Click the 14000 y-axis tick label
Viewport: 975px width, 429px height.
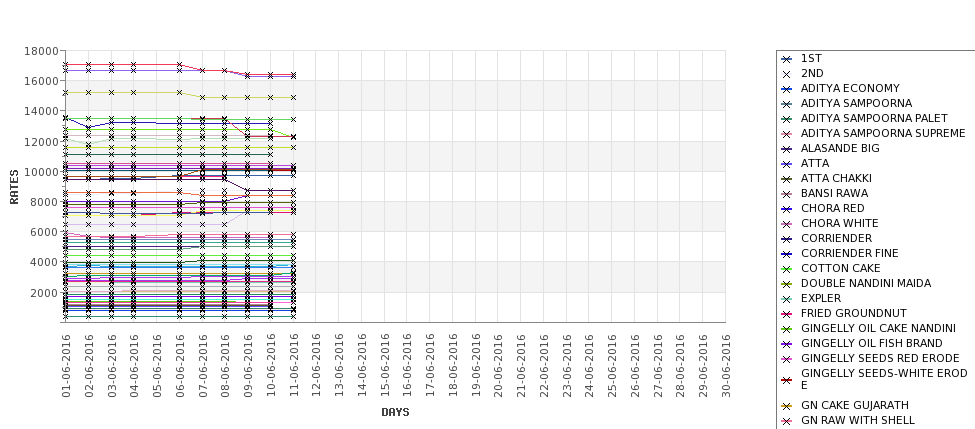(41, 111)
